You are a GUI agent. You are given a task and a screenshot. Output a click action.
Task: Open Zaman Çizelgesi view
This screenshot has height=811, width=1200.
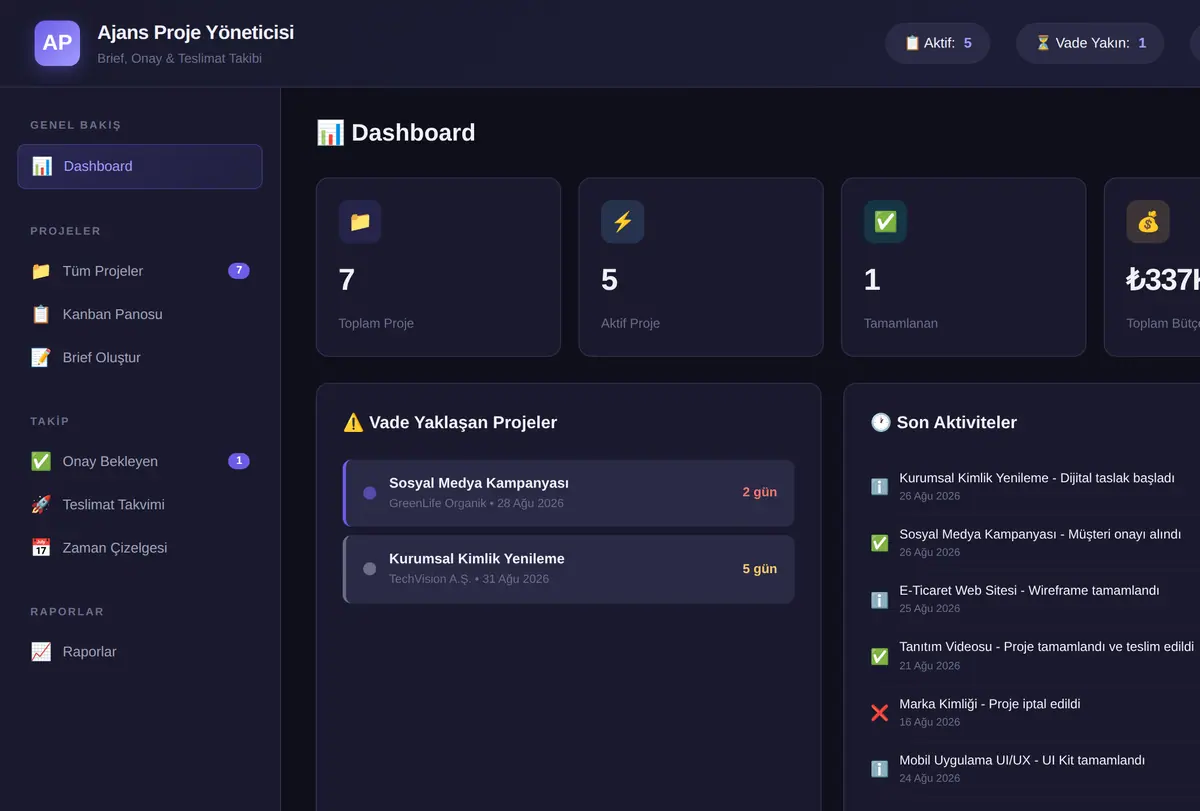click(x=140, y=547)
